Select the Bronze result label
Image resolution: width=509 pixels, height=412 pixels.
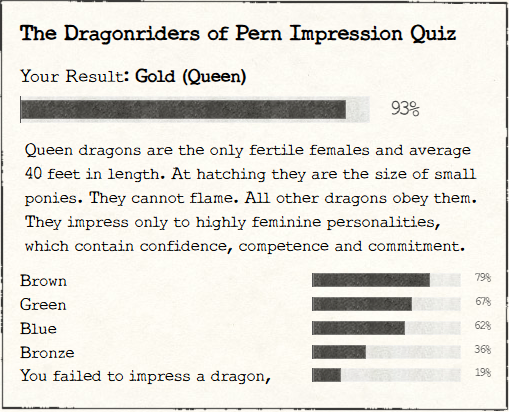point(47,353)
